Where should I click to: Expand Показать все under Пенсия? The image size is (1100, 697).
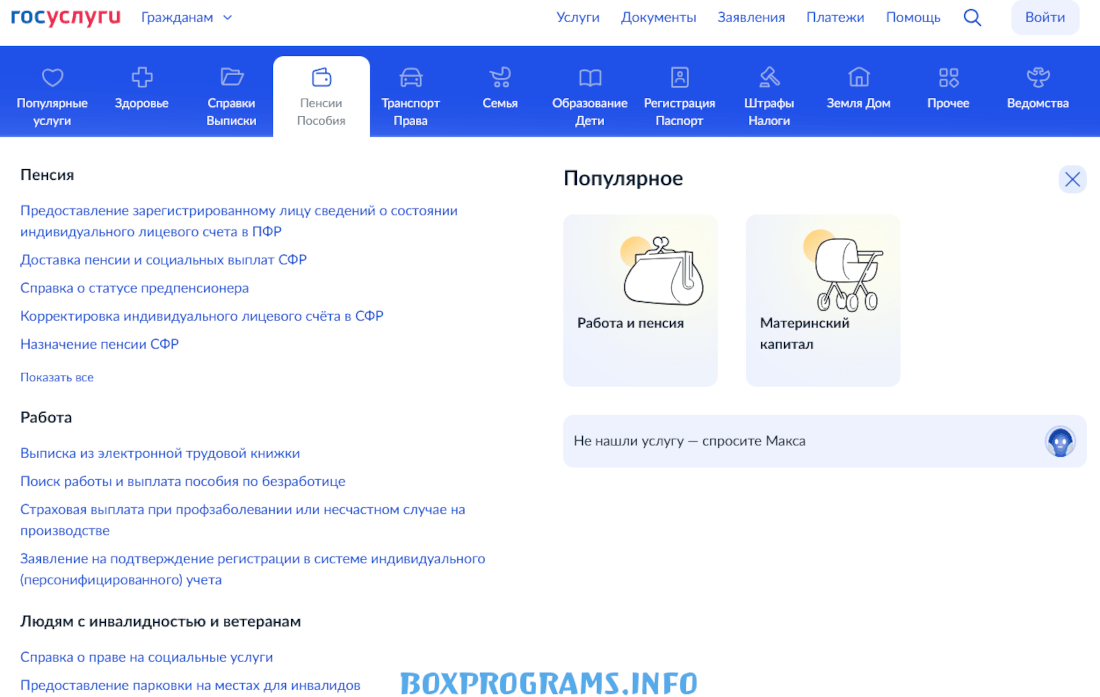point(57,377)
